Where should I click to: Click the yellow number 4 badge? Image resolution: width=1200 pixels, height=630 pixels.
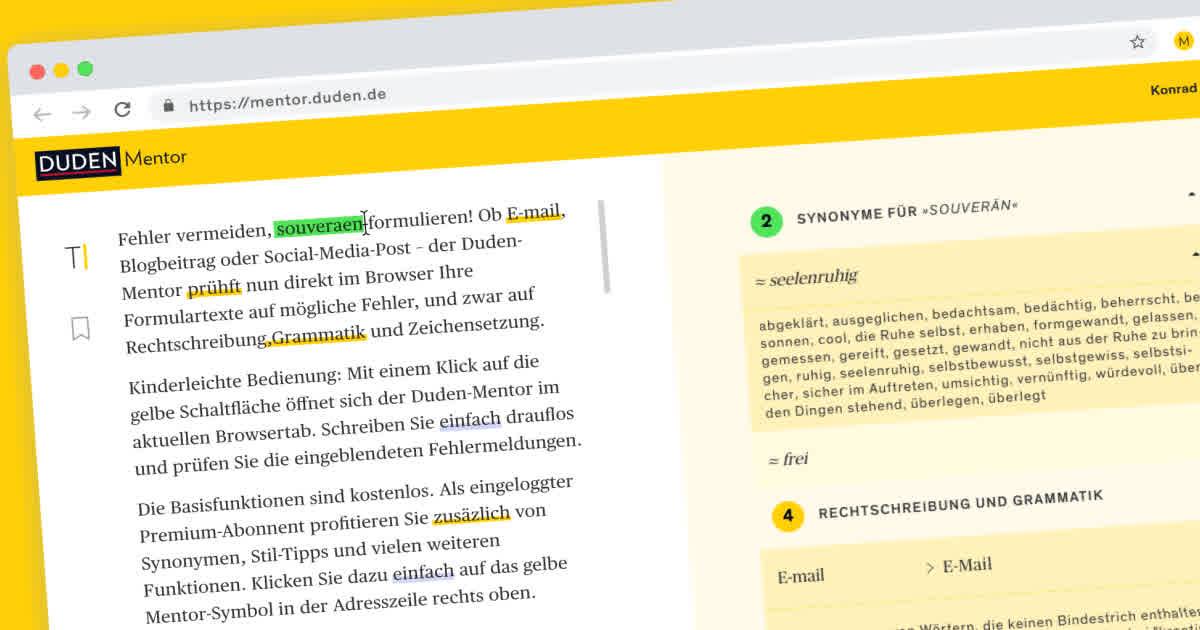[x=788, y=516]
